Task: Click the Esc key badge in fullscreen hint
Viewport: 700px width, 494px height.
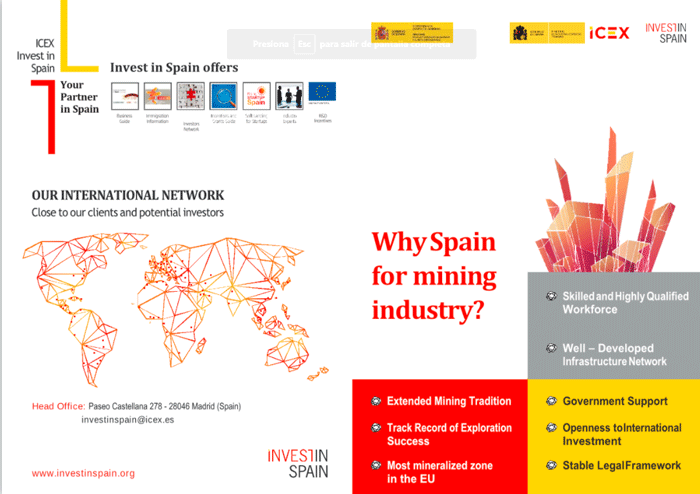Action: pyautogui.click(x=304, y=44)
